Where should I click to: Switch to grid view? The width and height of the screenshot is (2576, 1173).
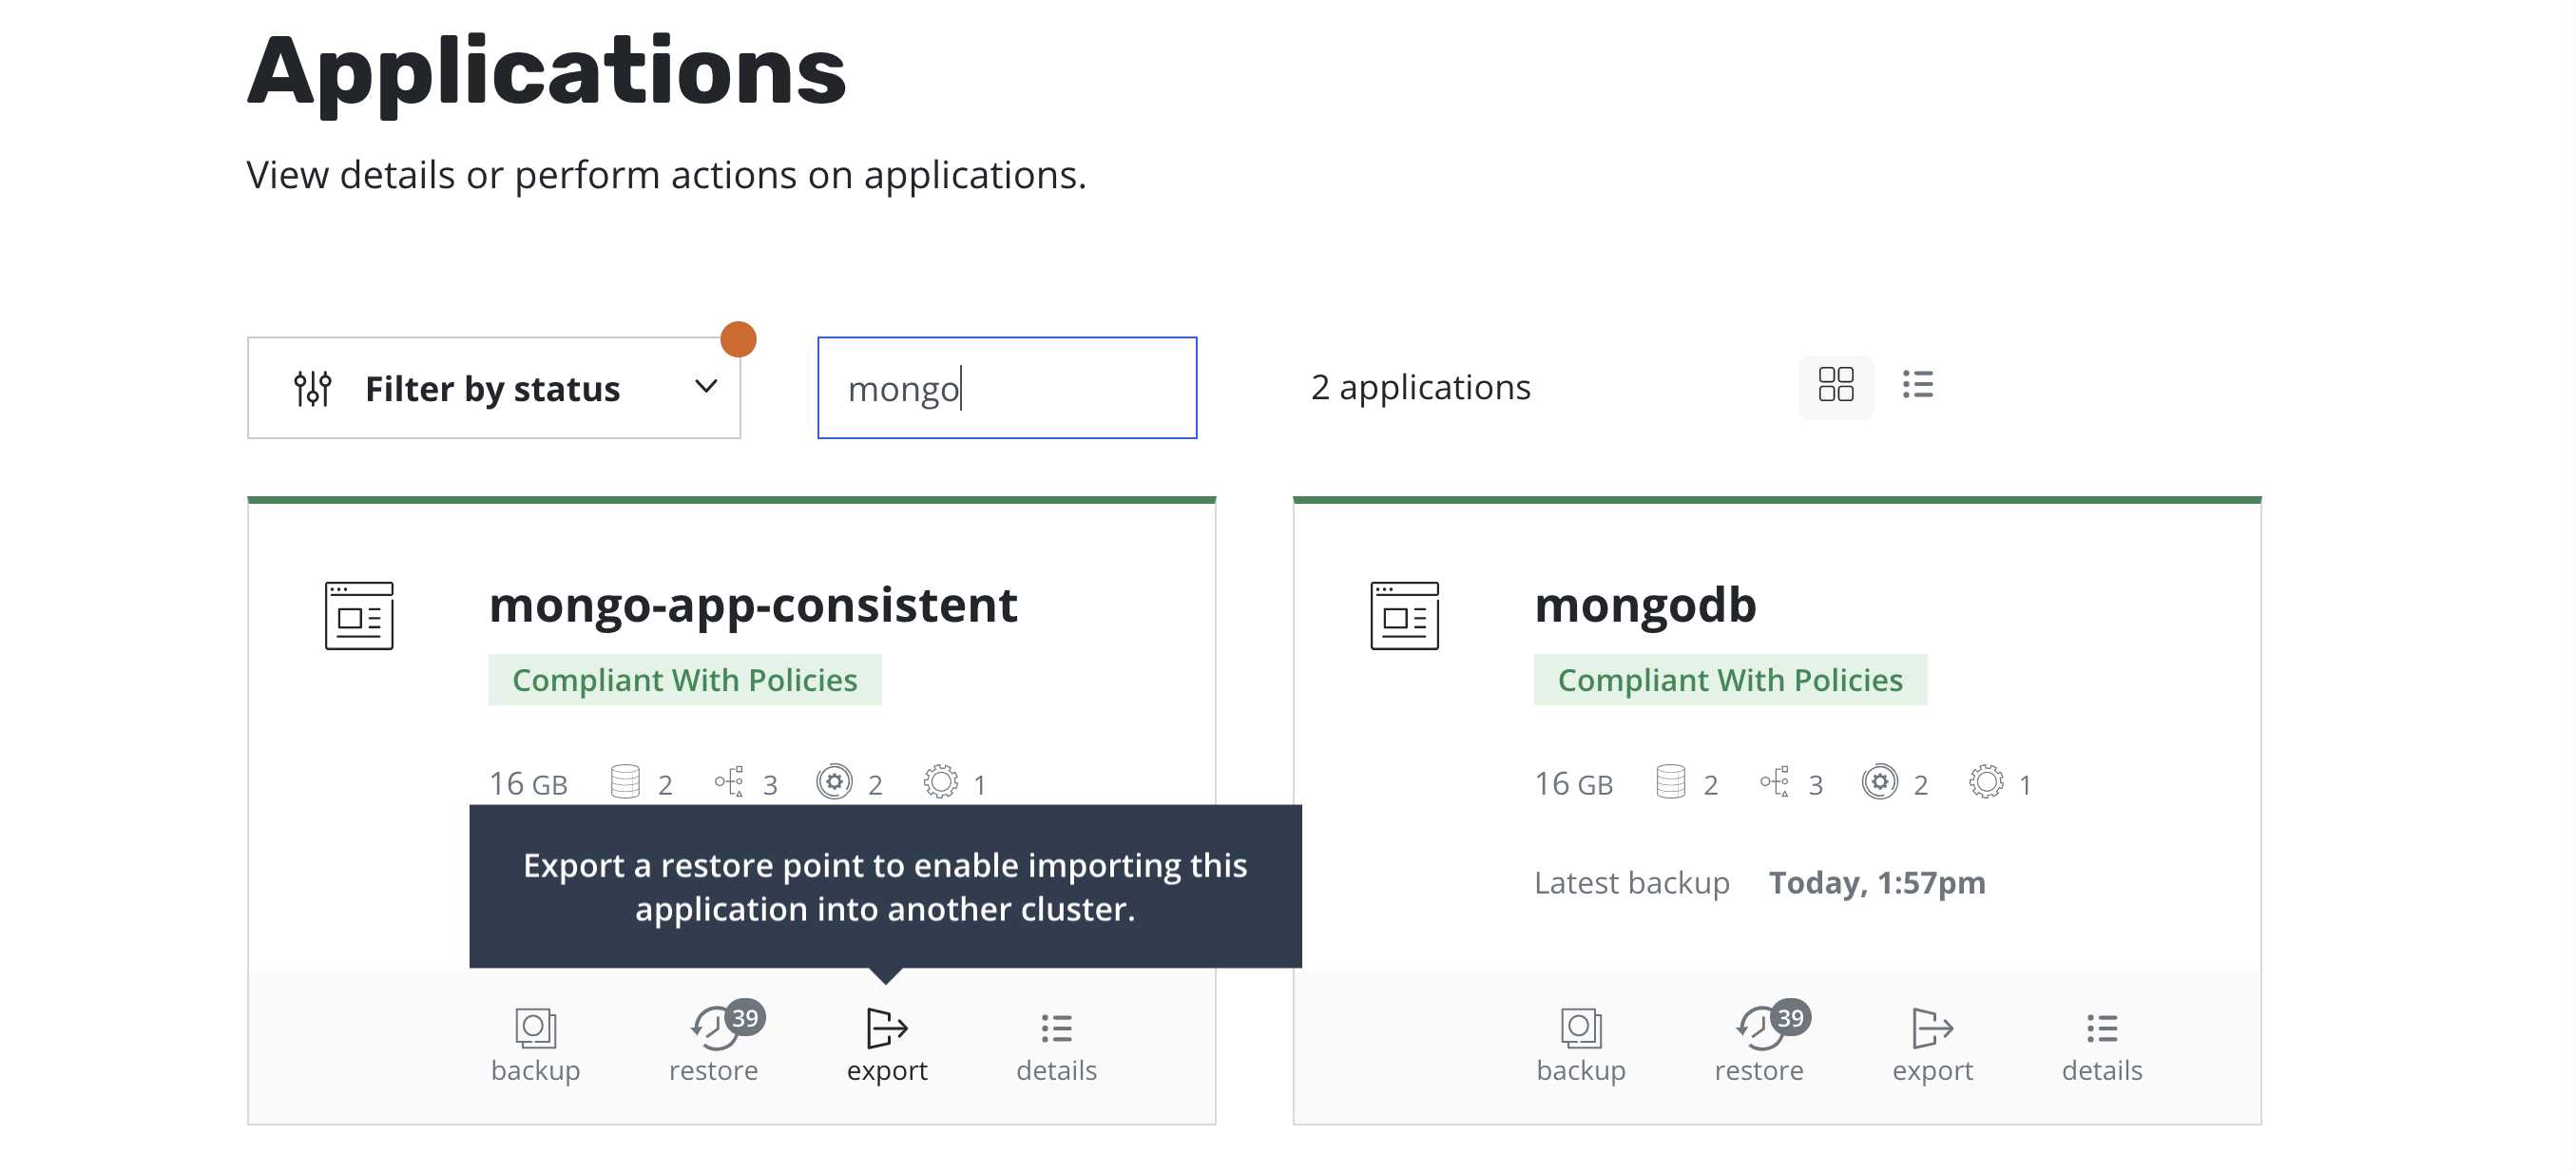pyautogui.click(x=1836, y=386)
